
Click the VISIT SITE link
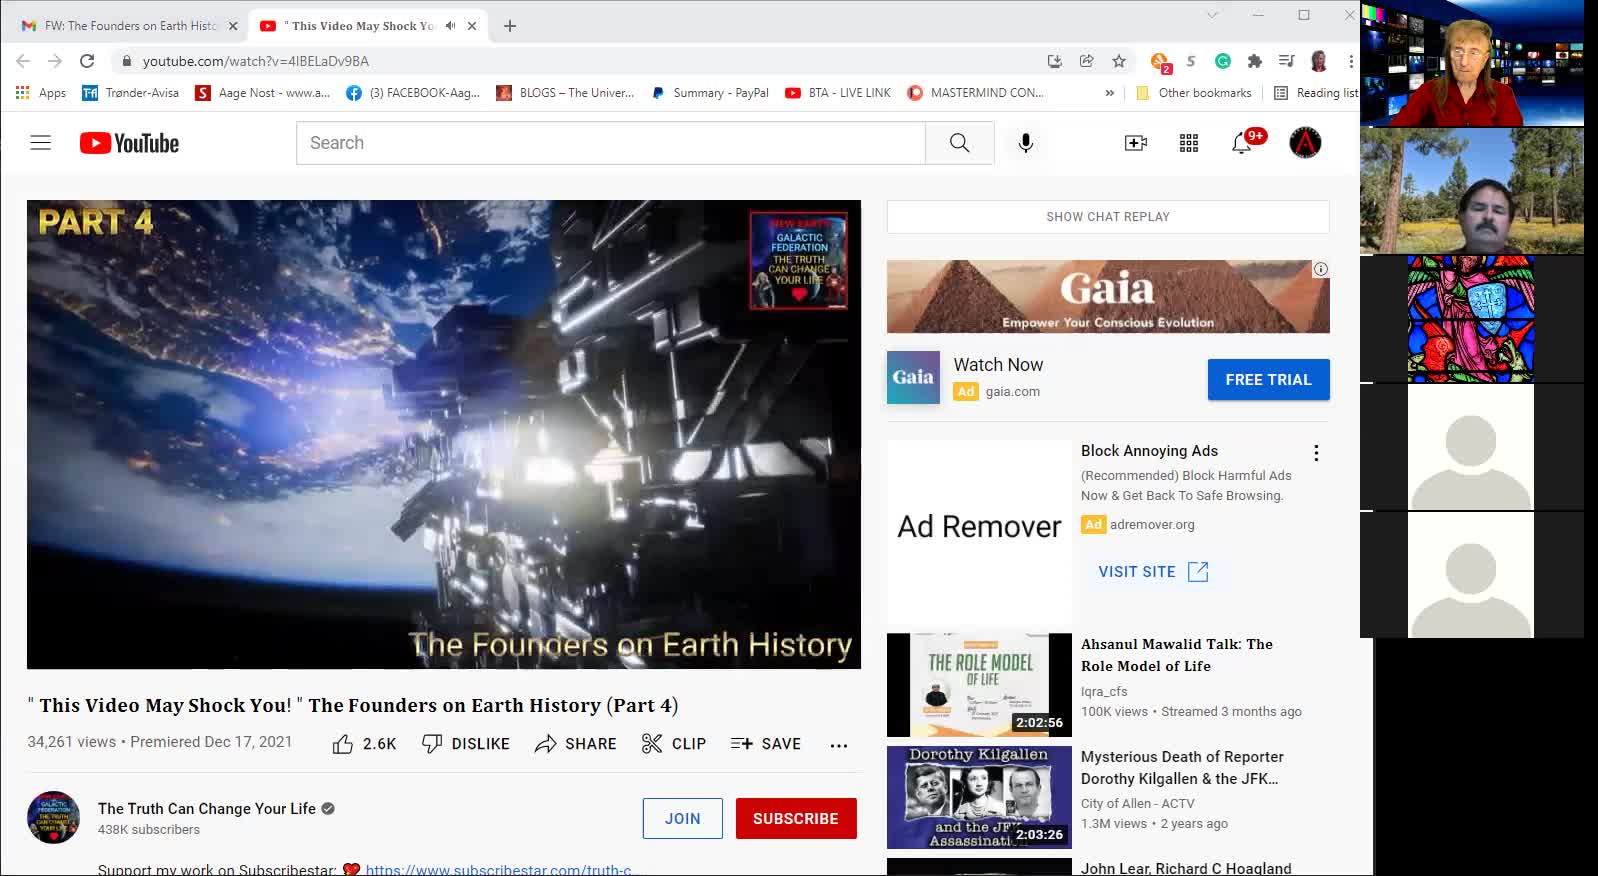[x=1153, y=572]
